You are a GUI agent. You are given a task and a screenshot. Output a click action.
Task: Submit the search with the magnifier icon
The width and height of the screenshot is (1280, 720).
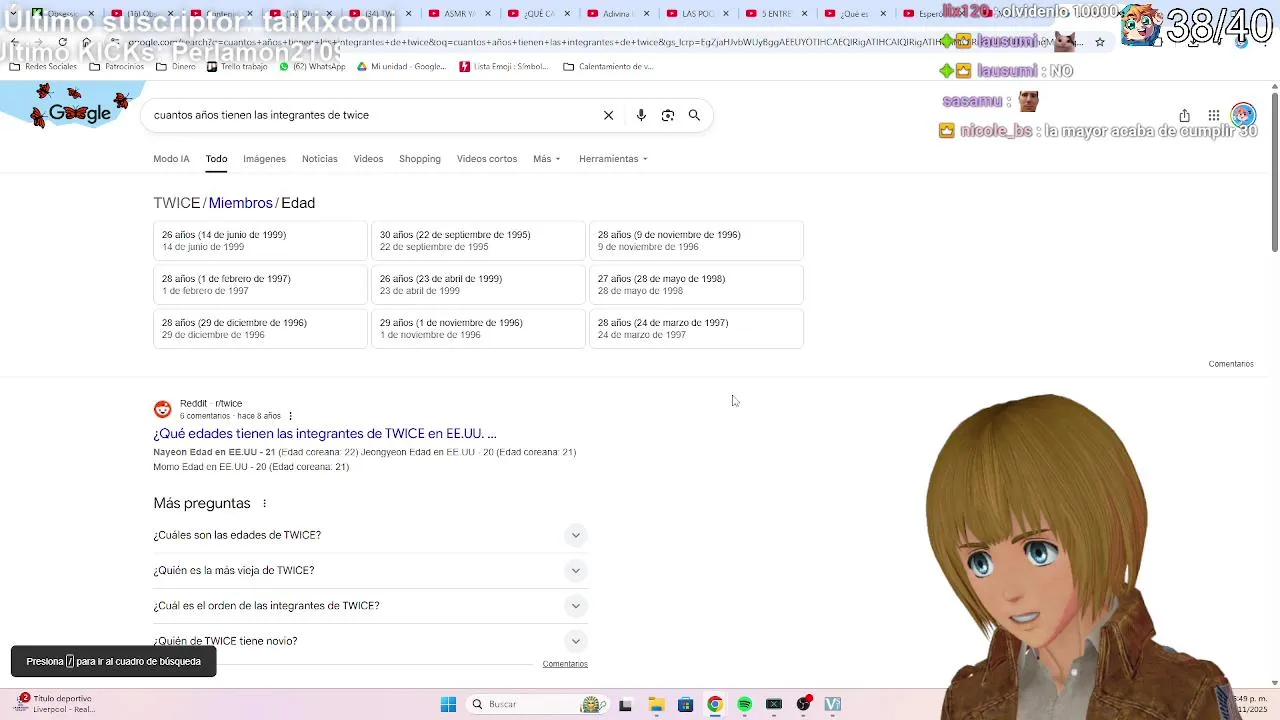click(x=694, y=115)
